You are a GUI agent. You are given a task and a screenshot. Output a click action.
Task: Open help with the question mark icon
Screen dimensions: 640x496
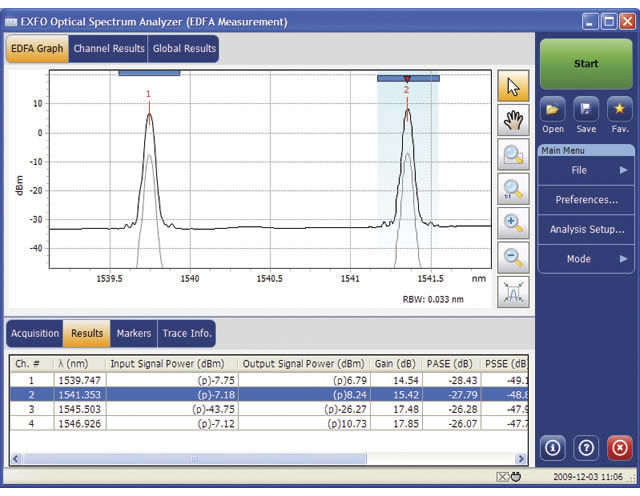tap(586, 448)
